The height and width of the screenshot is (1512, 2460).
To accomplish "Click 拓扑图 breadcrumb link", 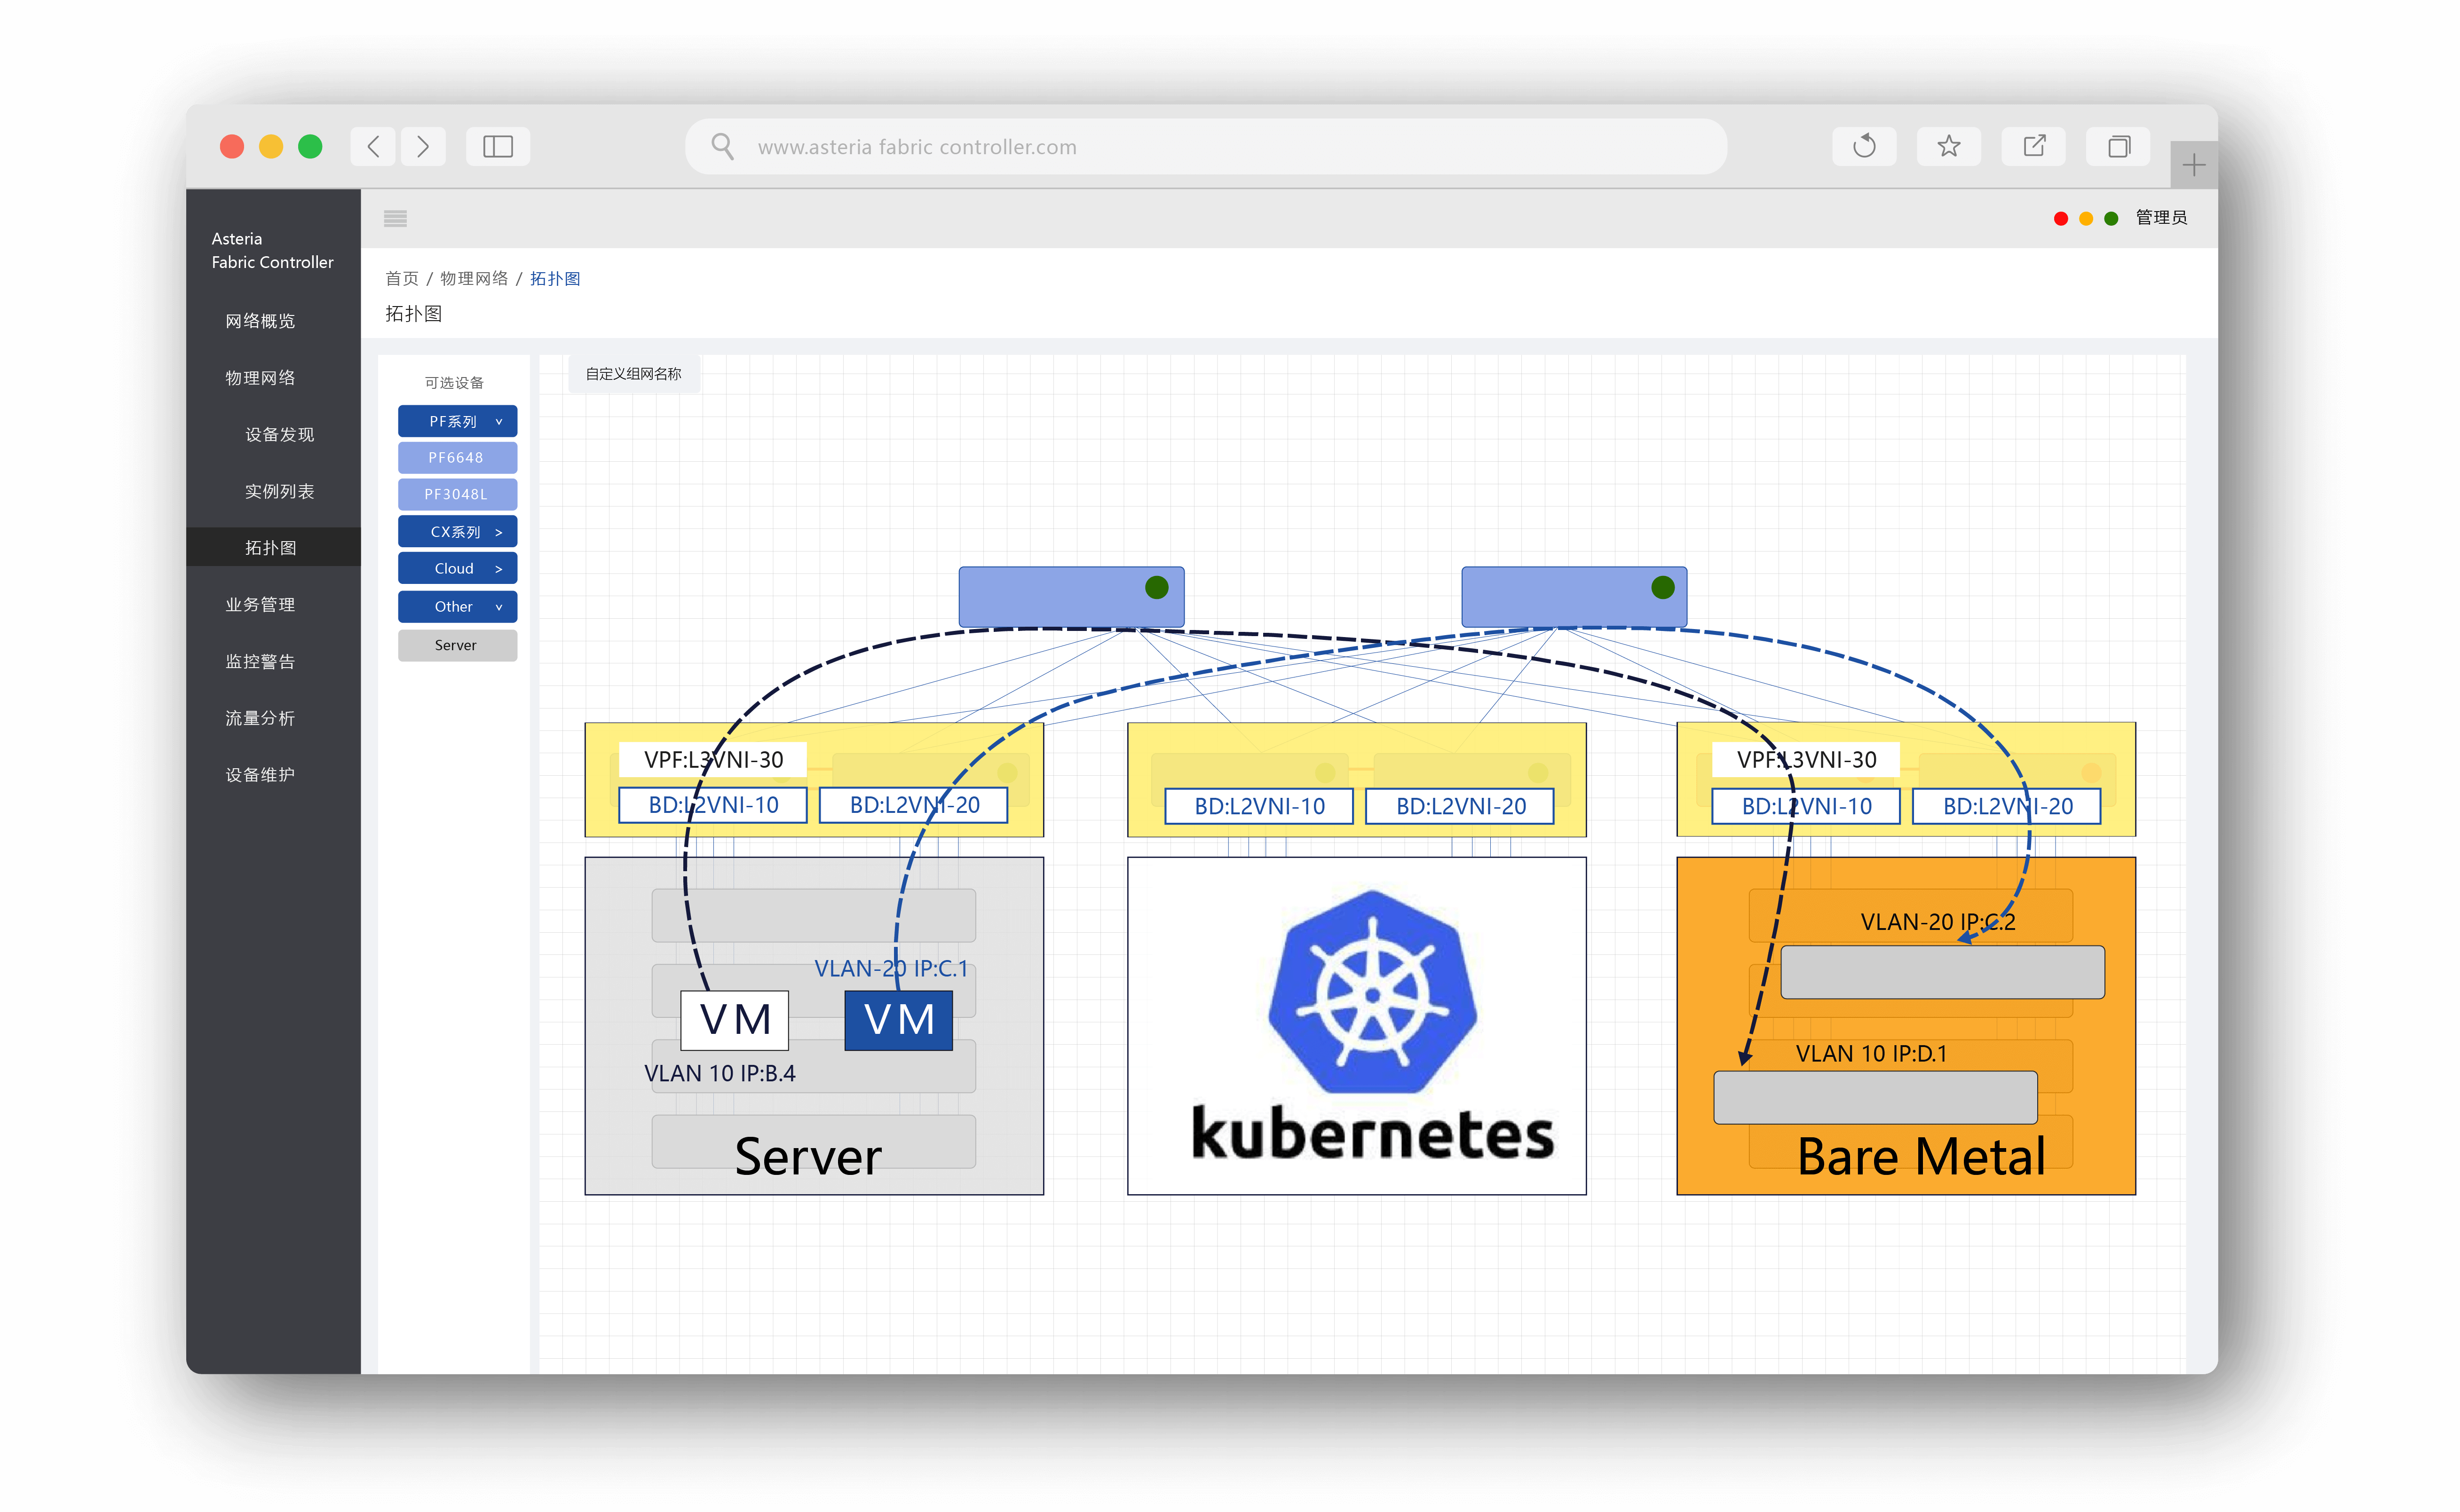I will click(555, 278).
